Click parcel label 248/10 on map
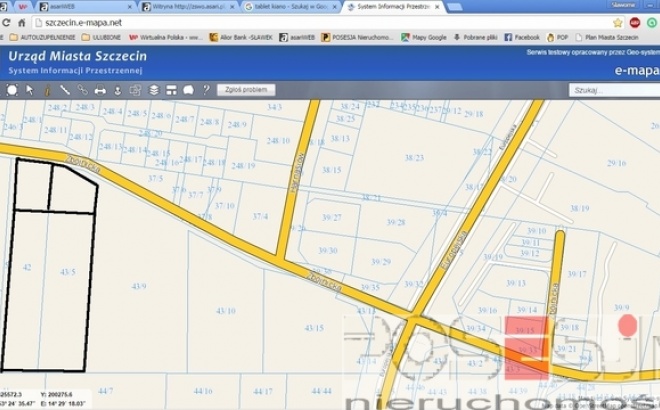The height and width of the screenshot is (410, 660). 278,141
